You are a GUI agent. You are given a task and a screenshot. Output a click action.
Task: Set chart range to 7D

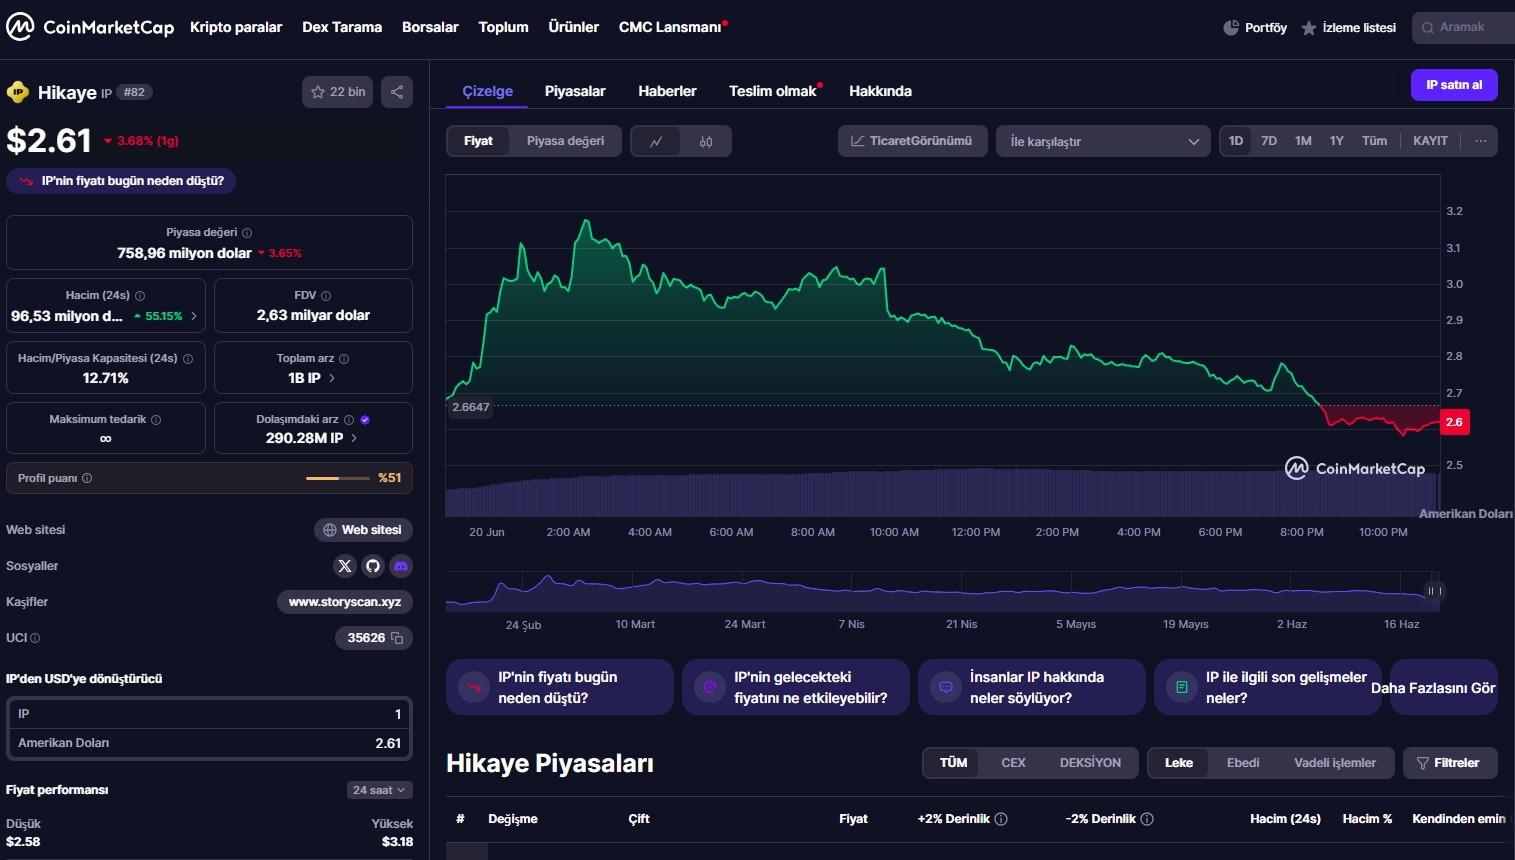click(1269, 141)
